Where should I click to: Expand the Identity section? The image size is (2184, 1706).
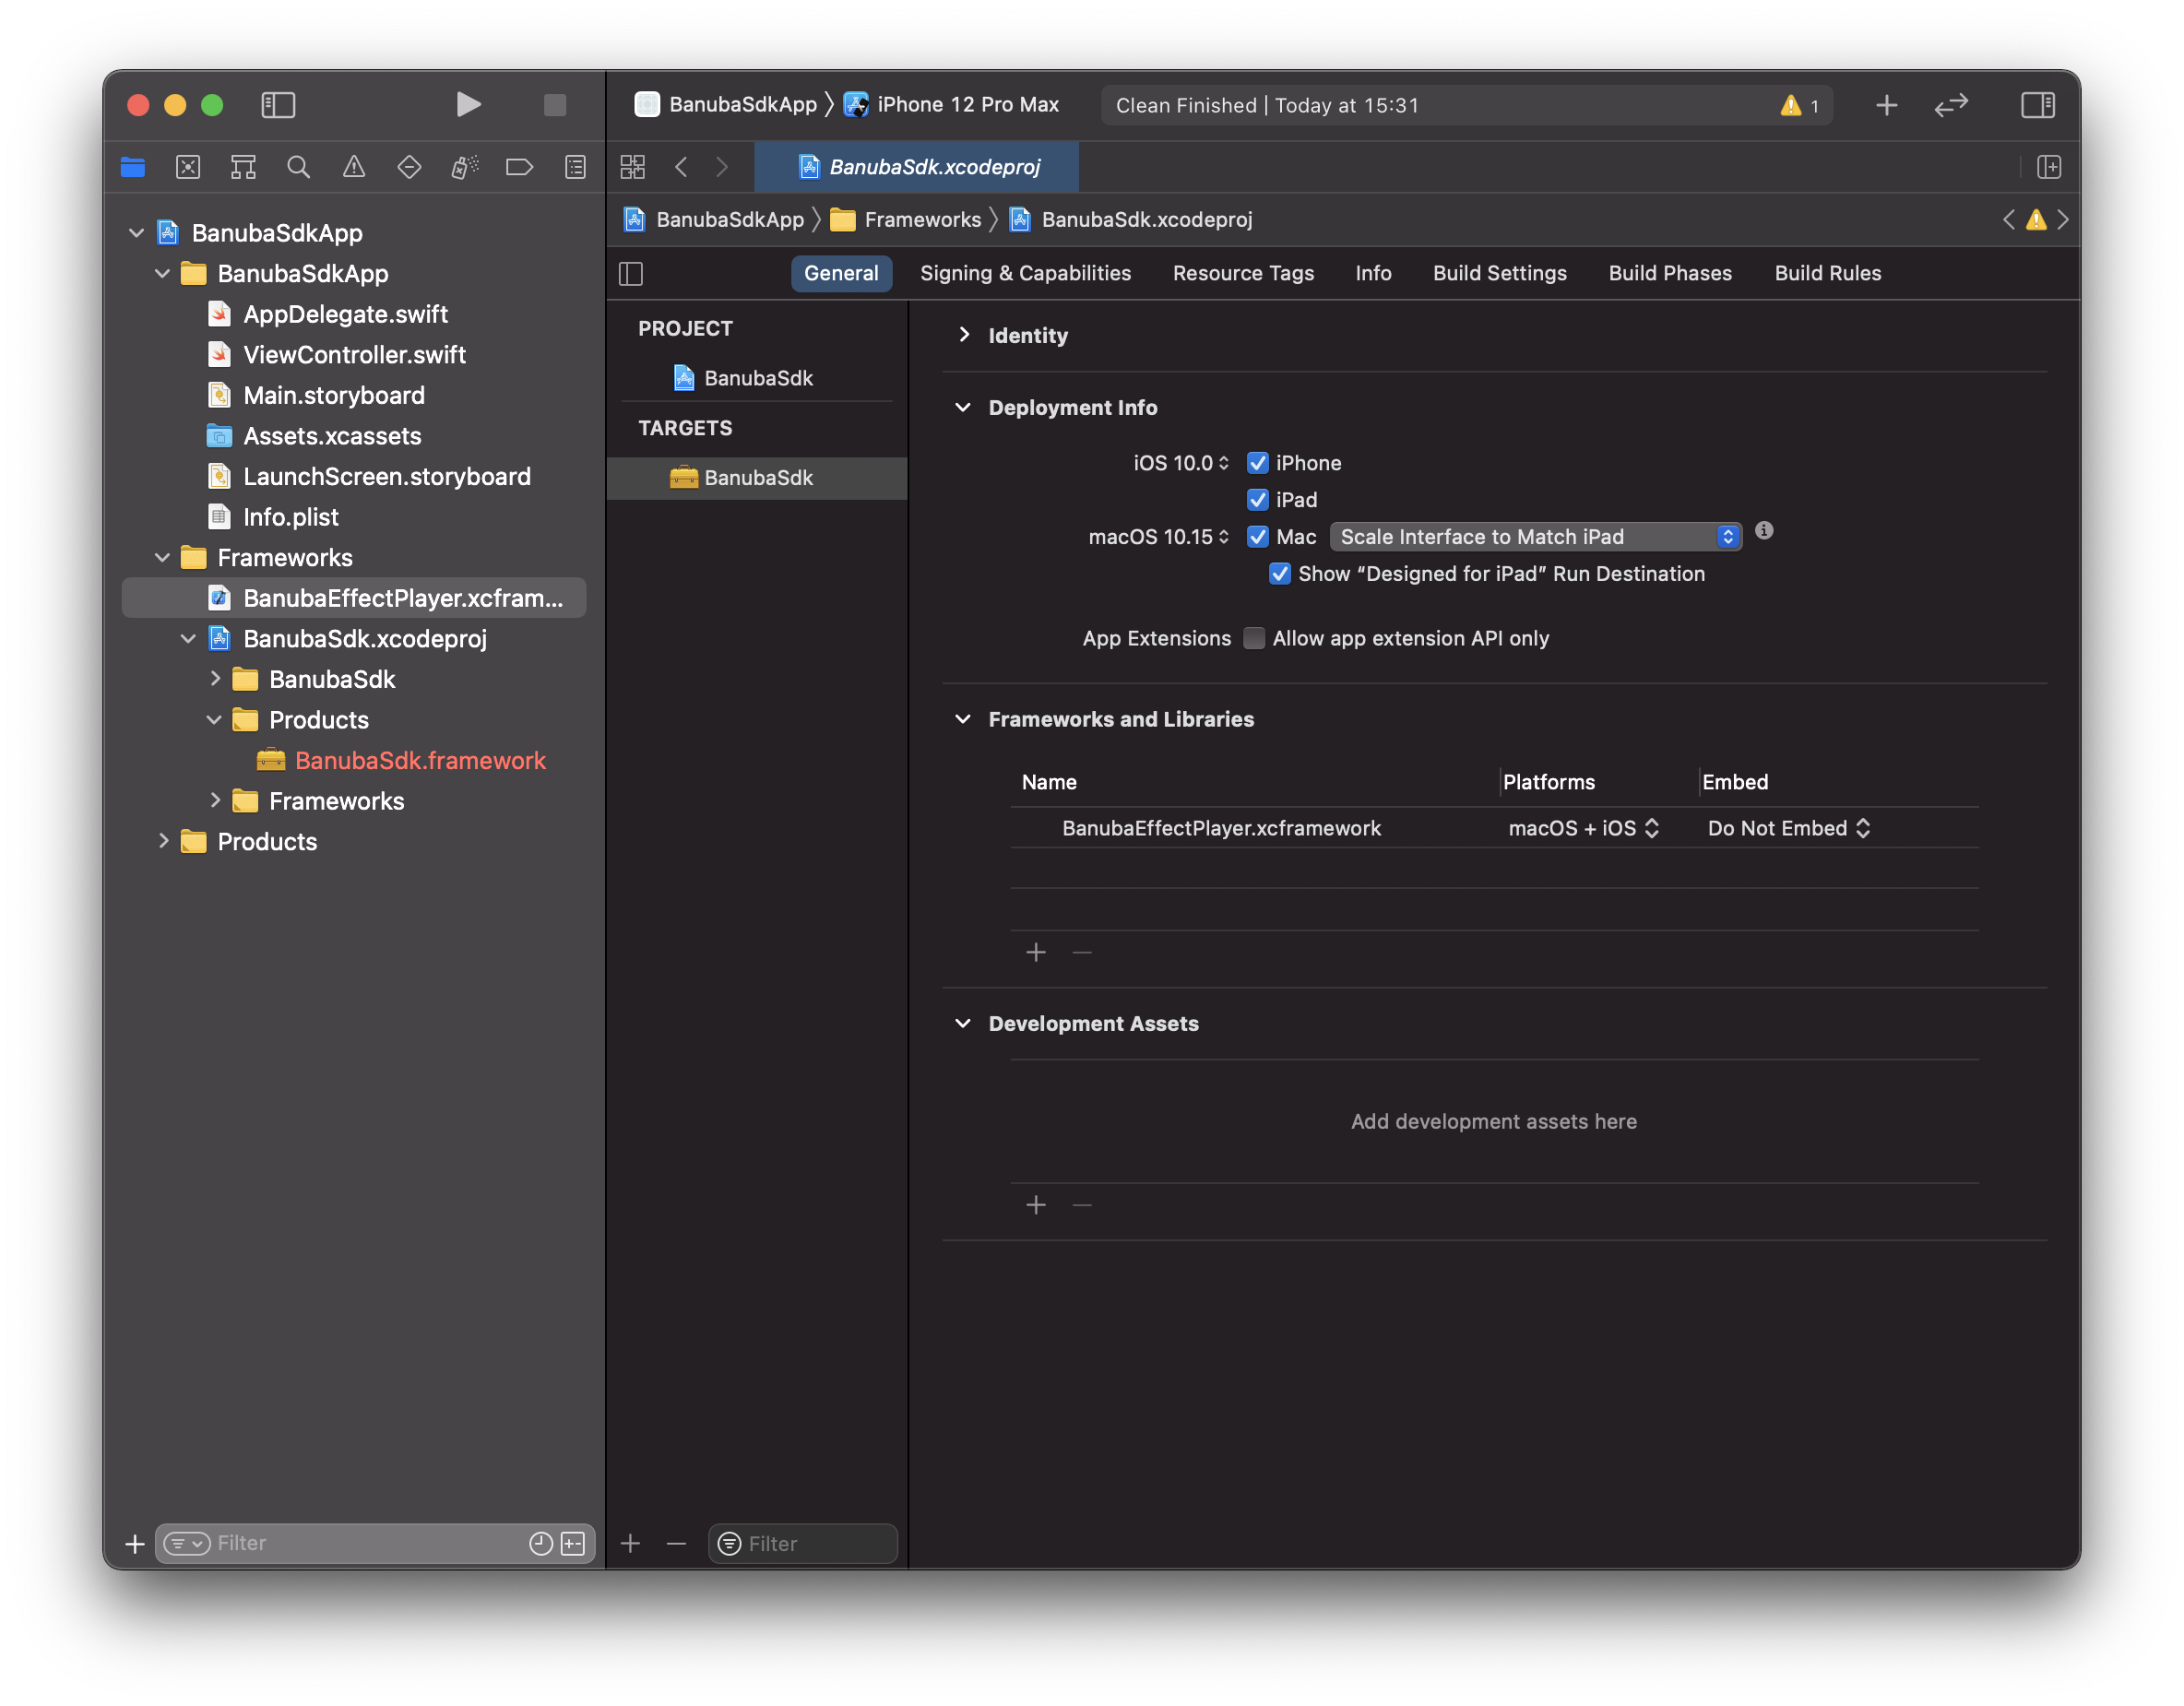click(964, 335)
